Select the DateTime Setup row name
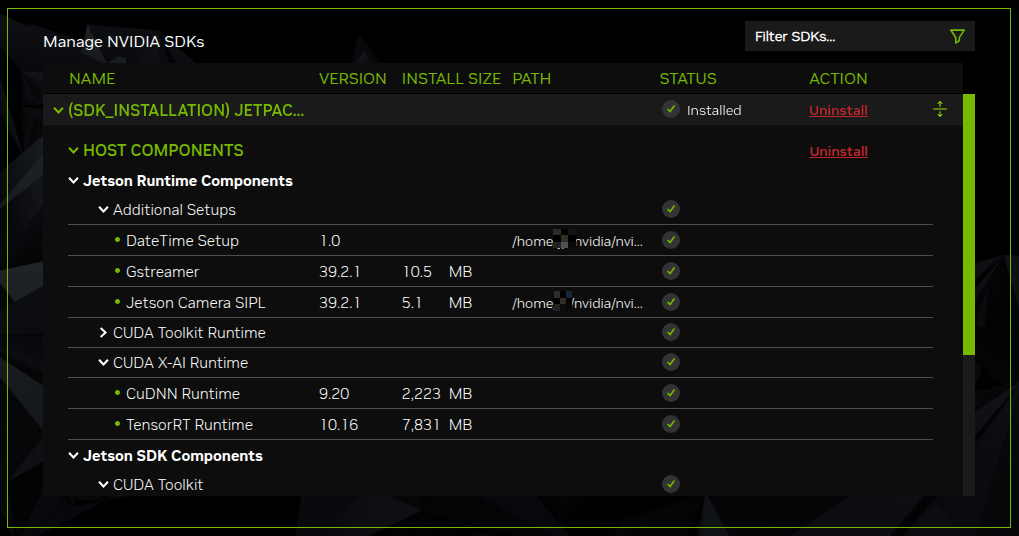Viewport: 1019px width, 536px height. [x=182, y=241]
